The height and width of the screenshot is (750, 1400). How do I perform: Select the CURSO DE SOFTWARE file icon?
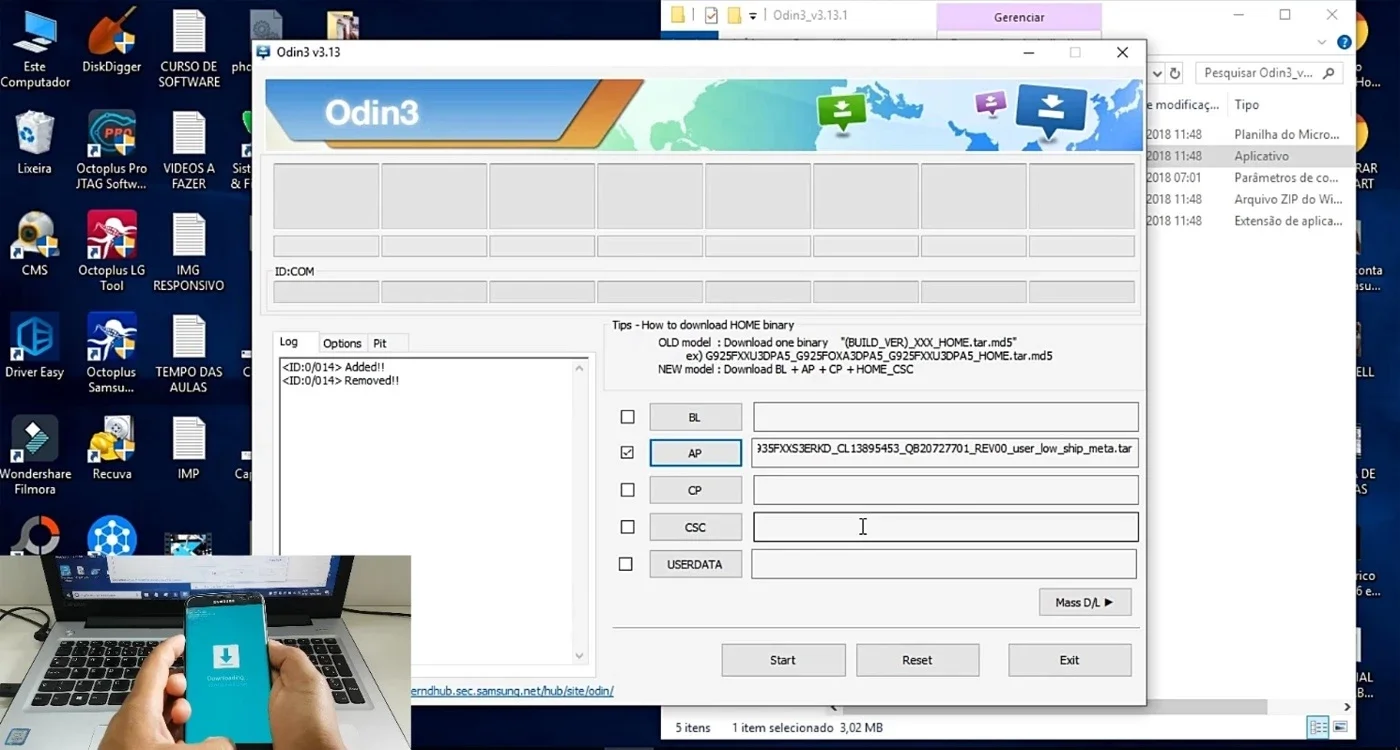point(189,48)
